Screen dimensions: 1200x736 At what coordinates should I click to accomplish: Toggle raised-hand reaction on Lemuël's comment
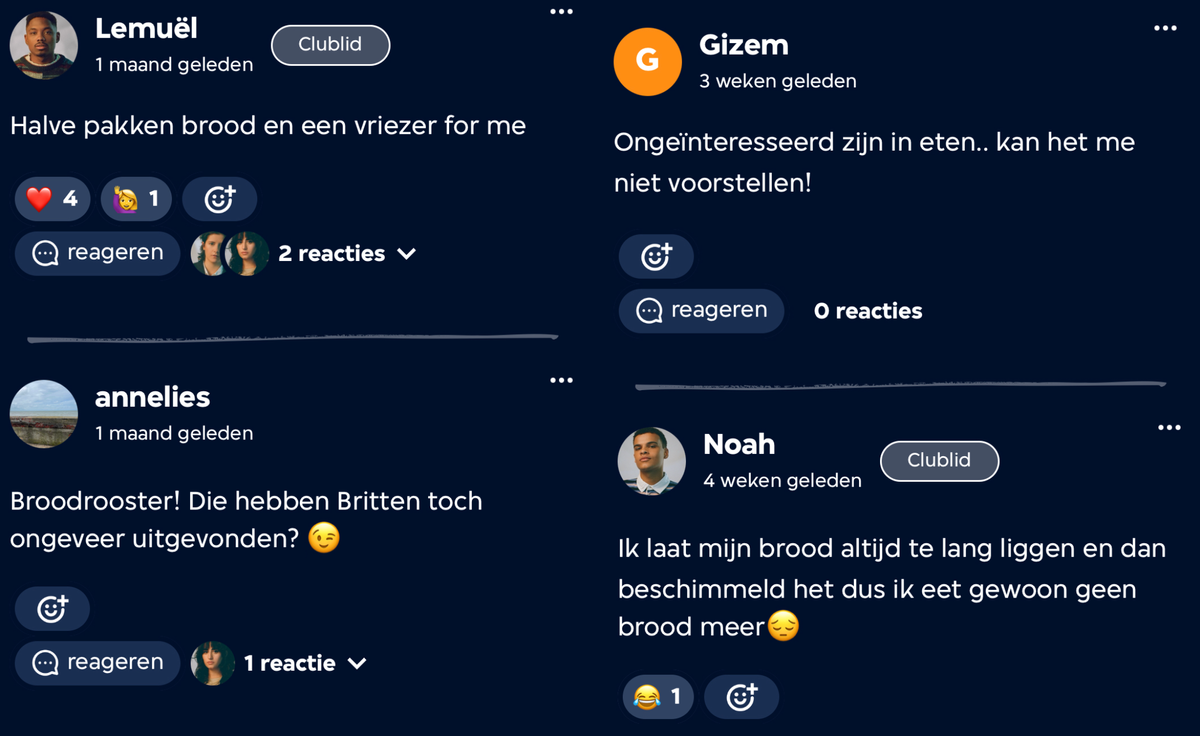(136, 199)
